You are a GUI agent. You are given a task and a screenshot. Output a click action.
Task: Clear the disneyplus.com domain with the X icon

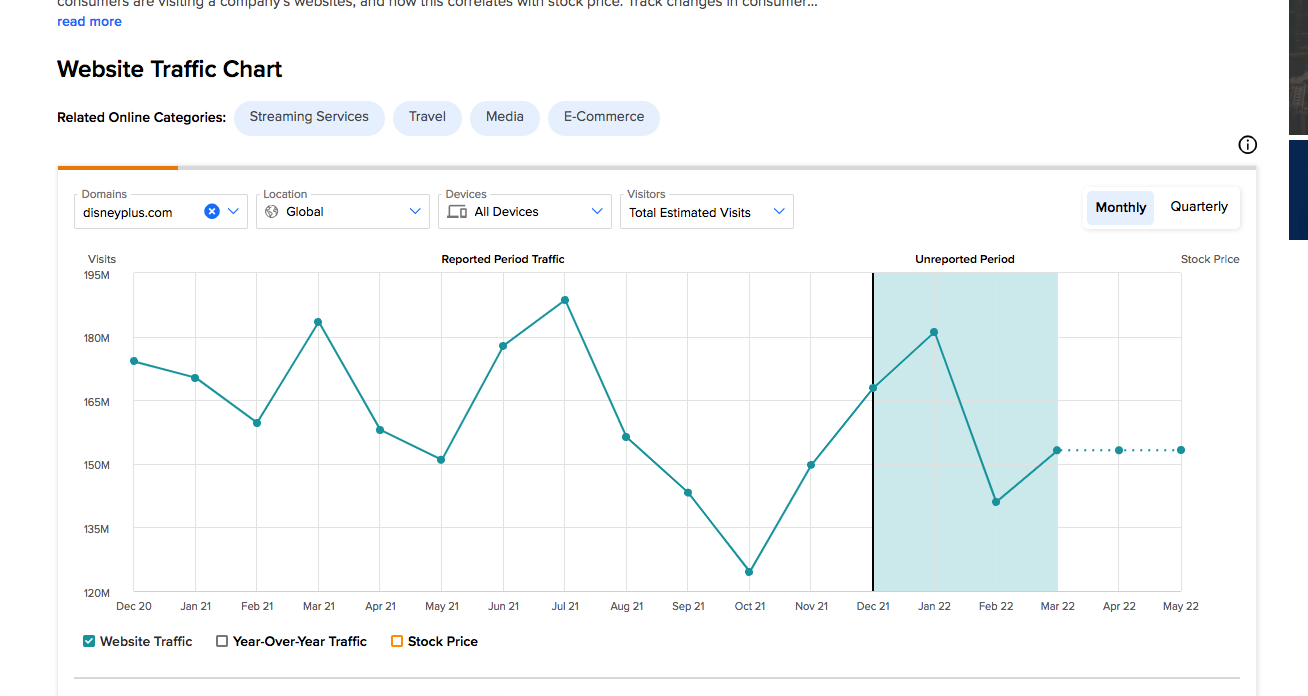[212, 211]
